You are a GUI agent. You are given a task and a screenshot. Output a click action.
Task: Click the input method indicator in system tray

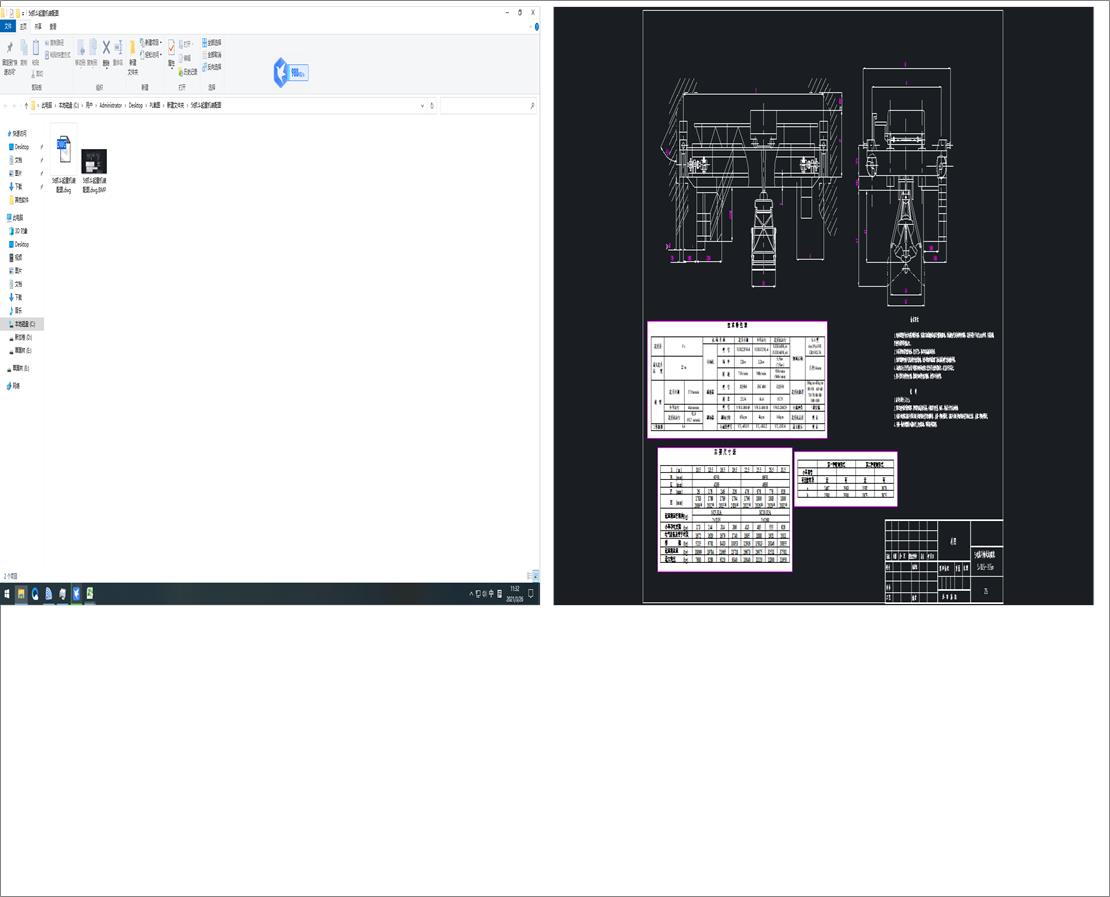pos(491,594)
